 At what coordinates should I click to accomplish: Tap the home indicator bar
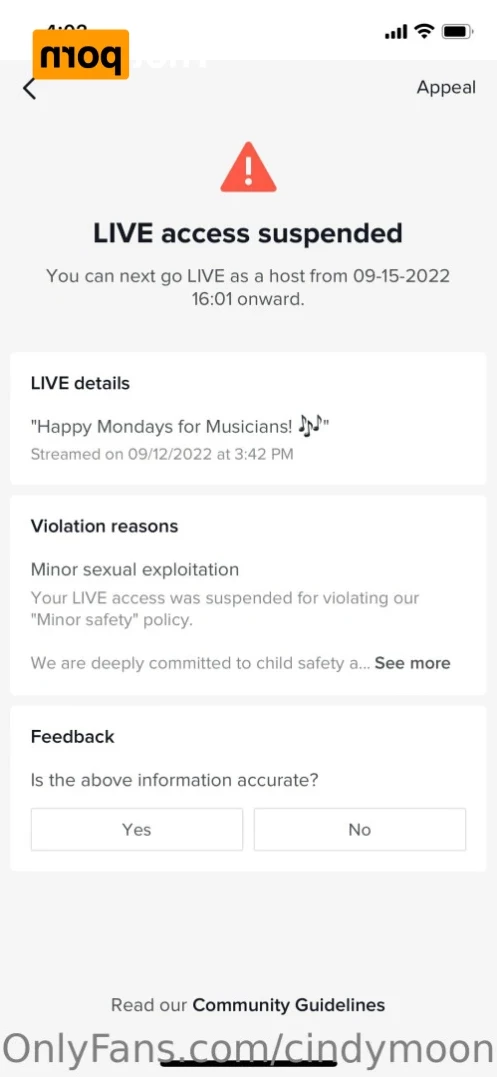coord(248,1063)
